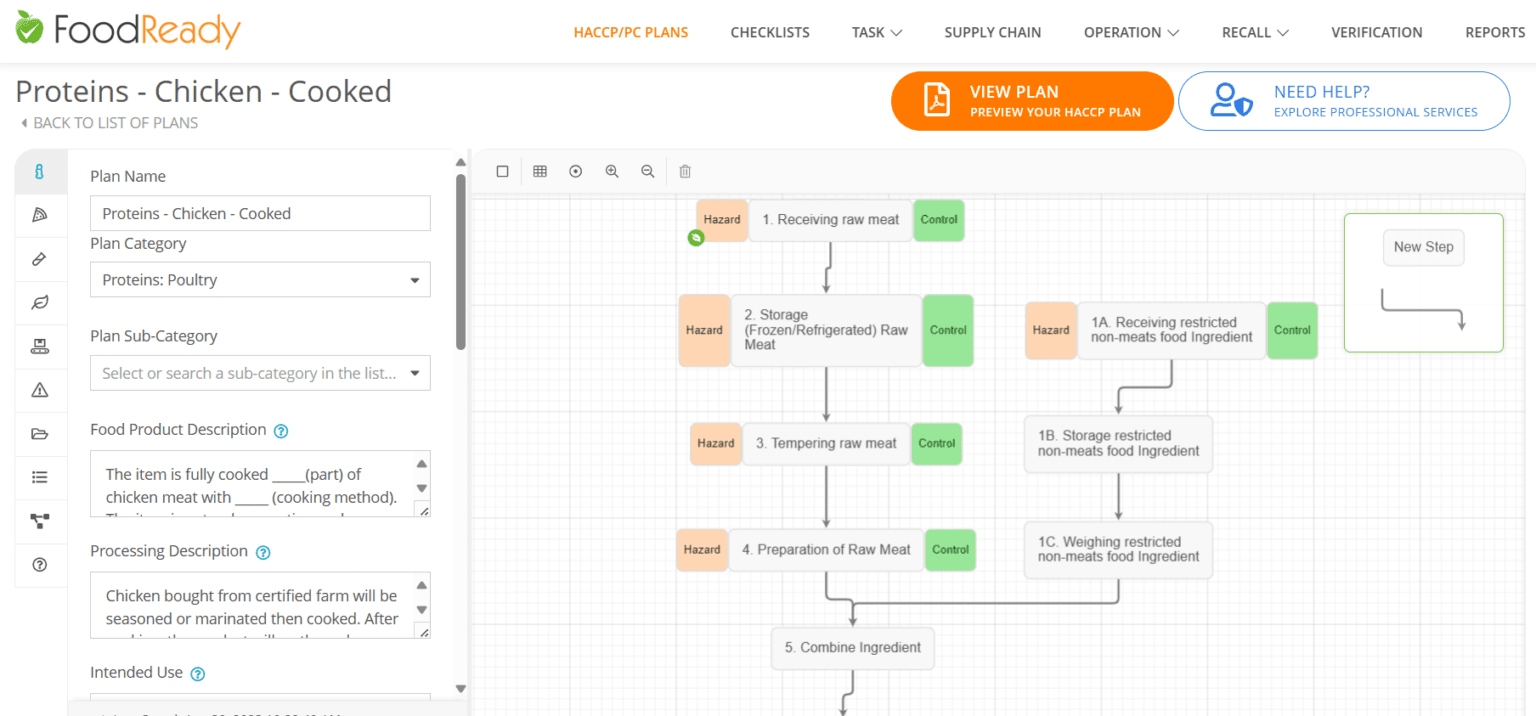Open the SUPPLY CHAIN tab
Viewport: 1536px width, 716px height.
coord(992,32)
